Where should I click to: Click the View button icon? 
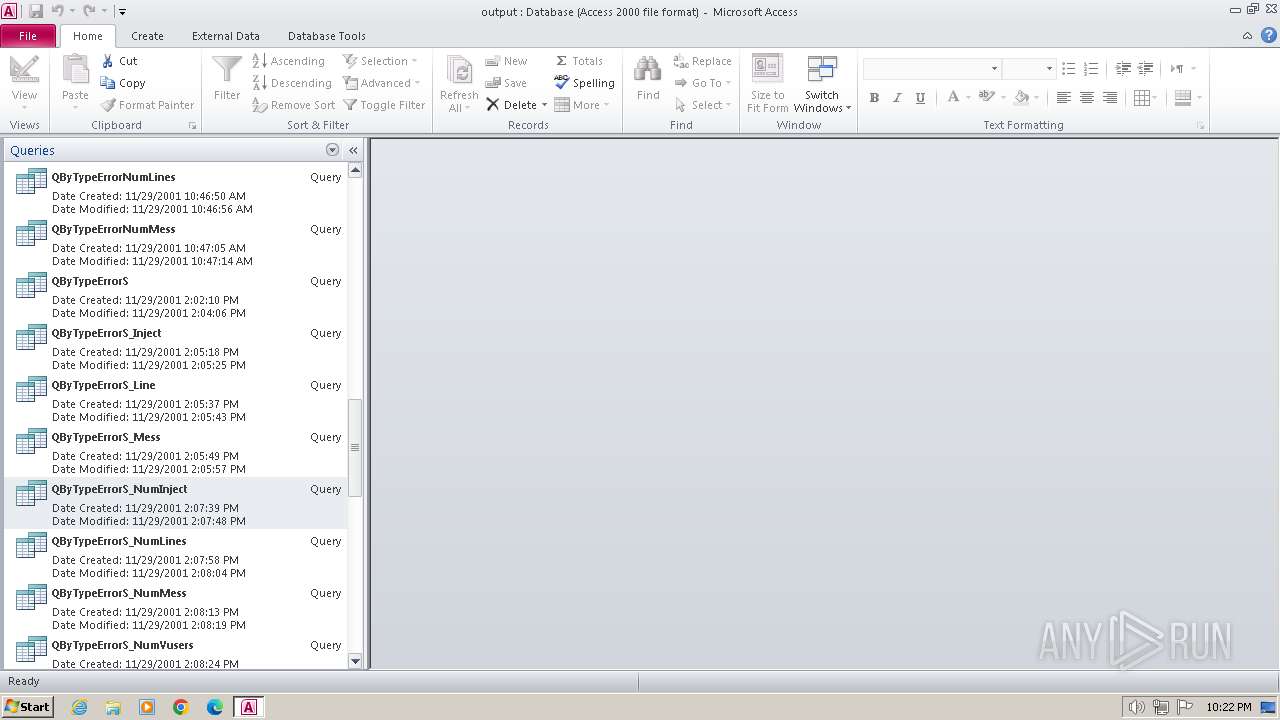pos(24,69)
